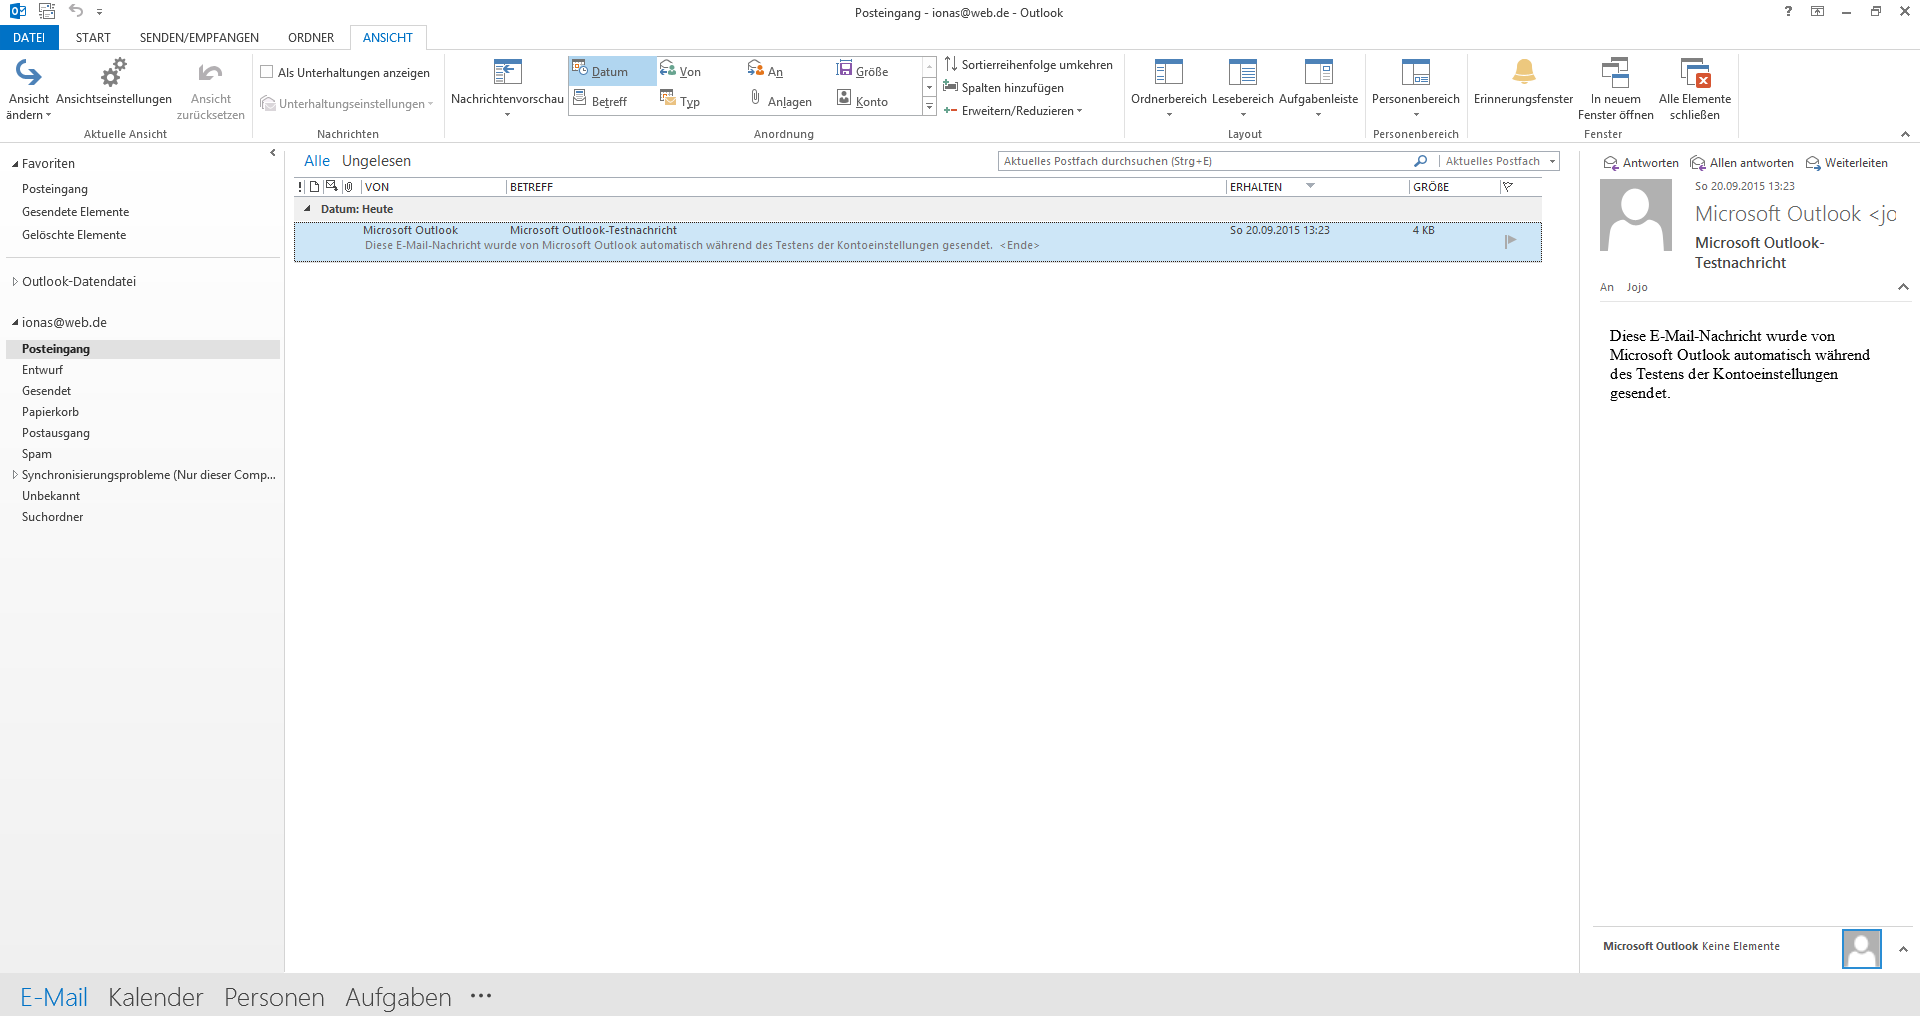Click Spalten hinzufügen
Screen dimensions: 1920x1016
point(1003,87)
